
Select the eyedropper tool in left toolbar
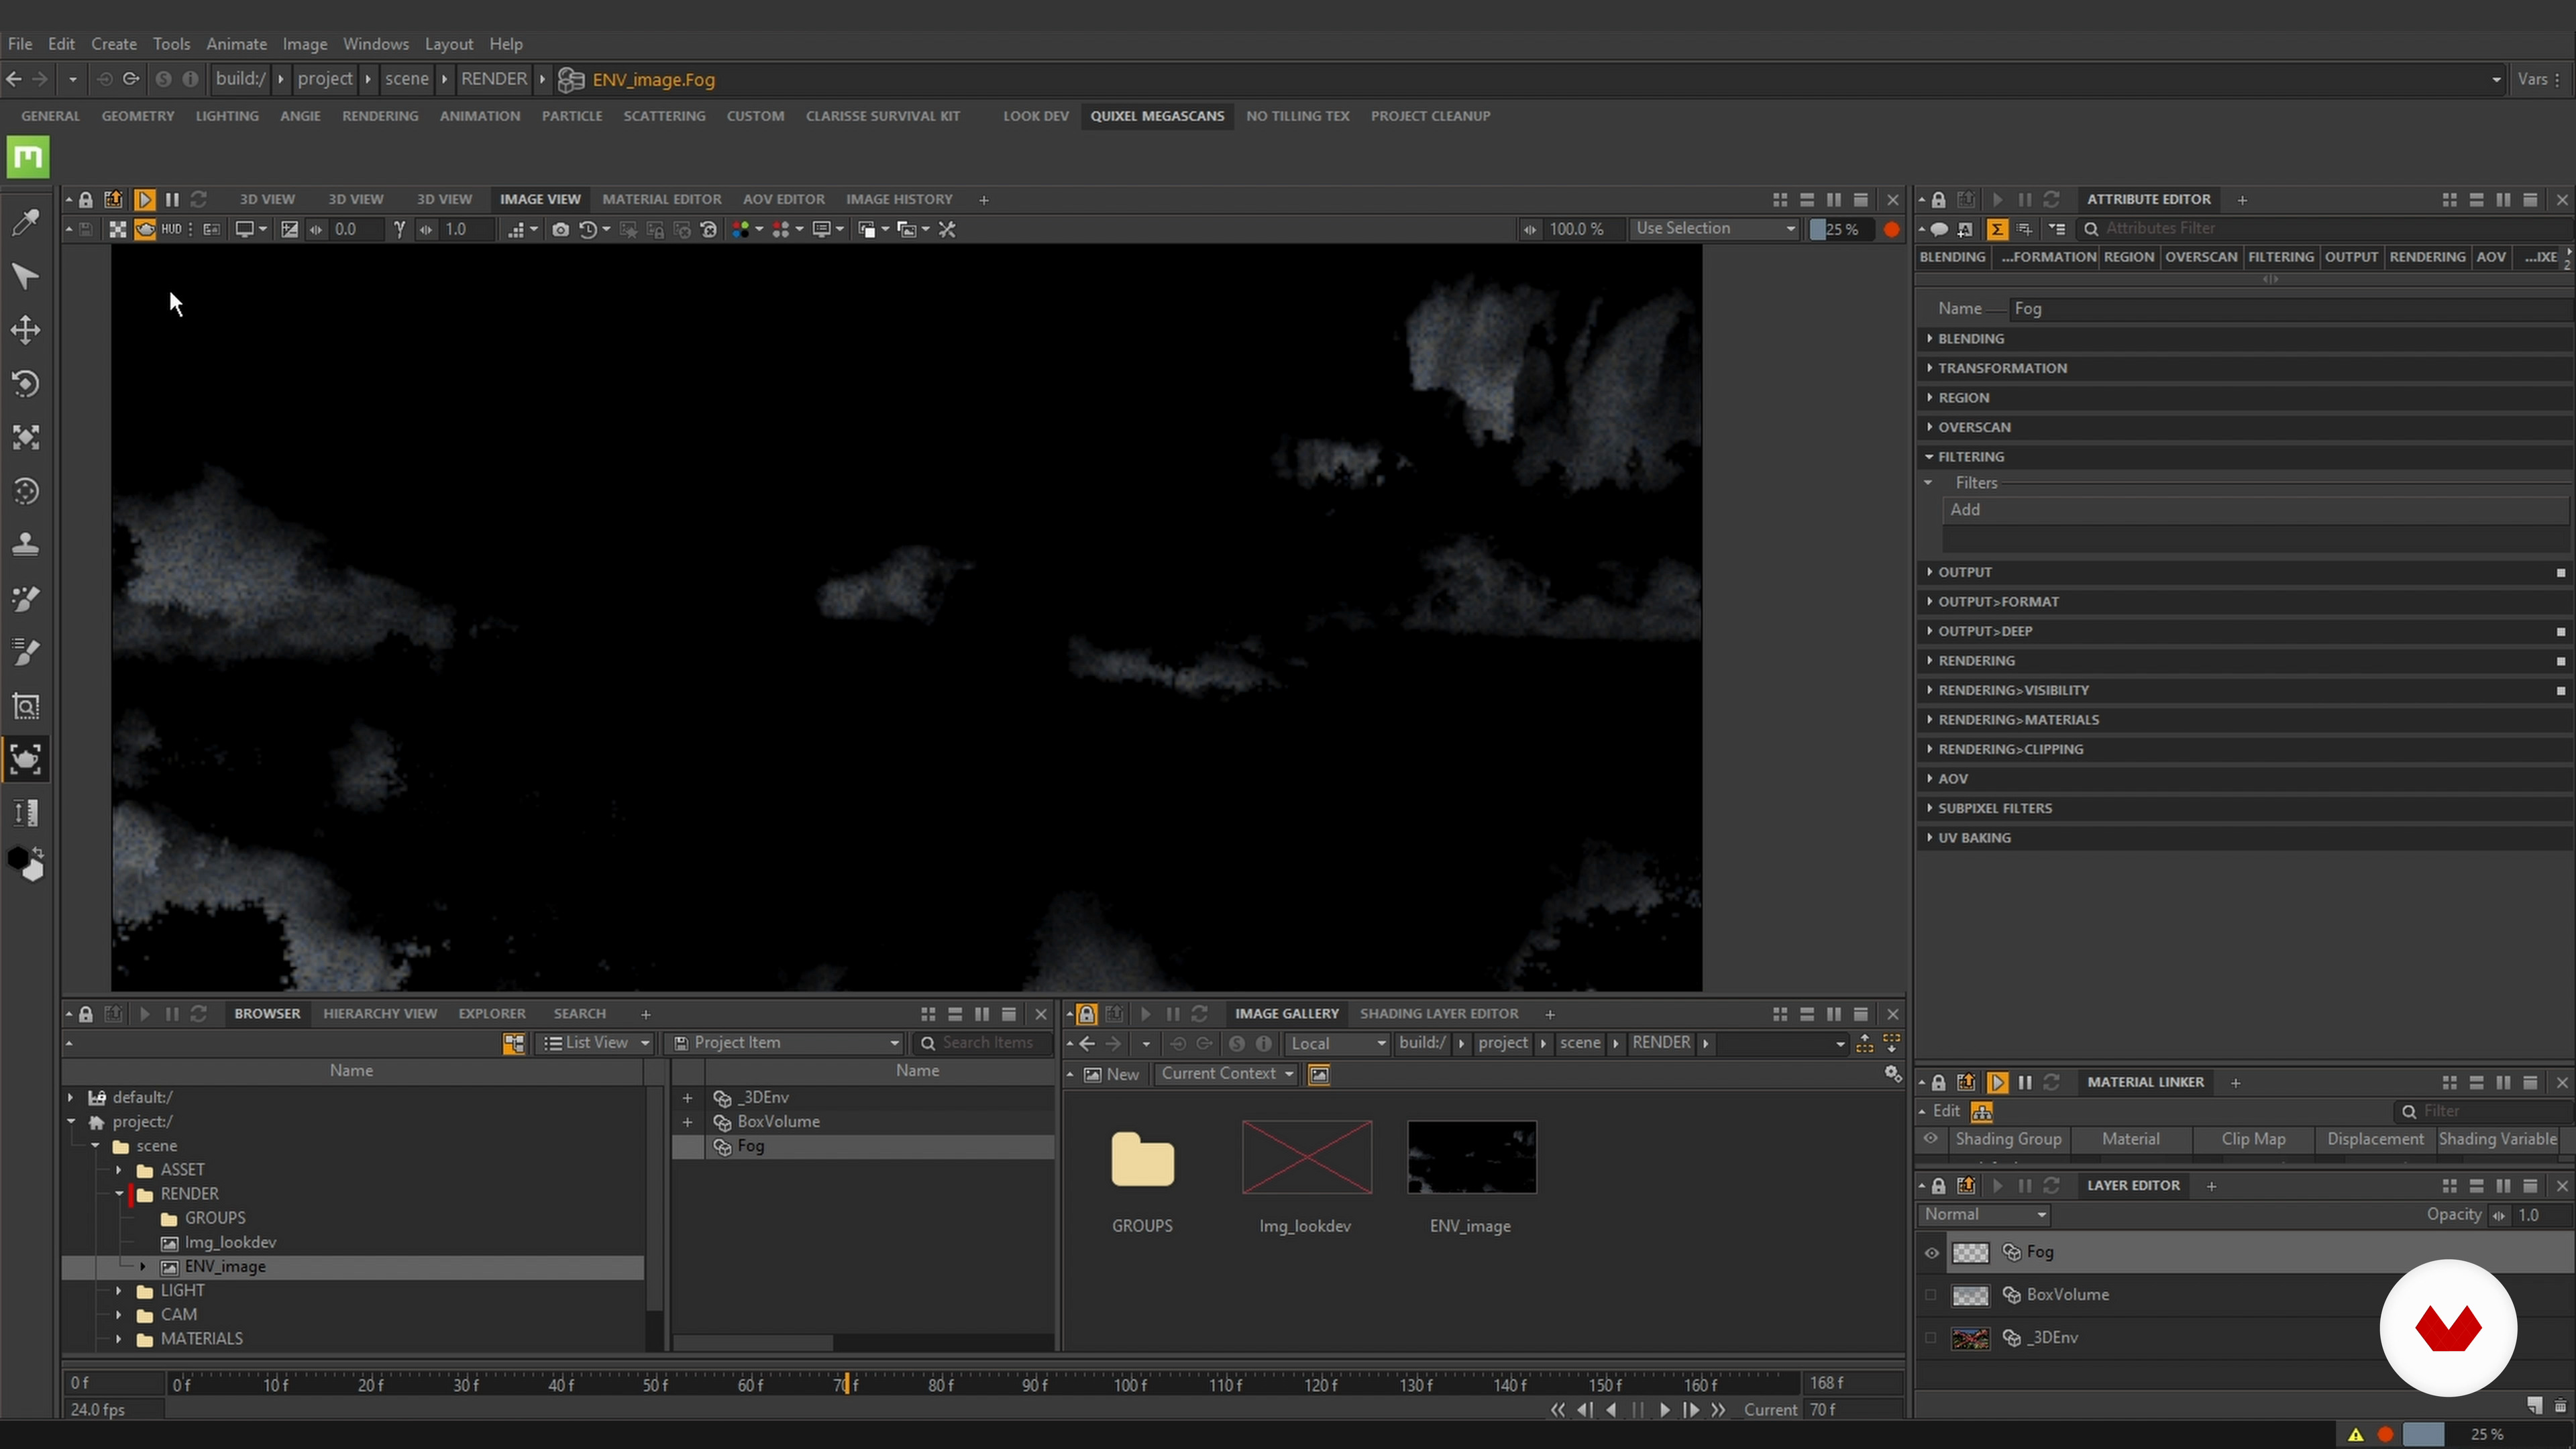25,221
